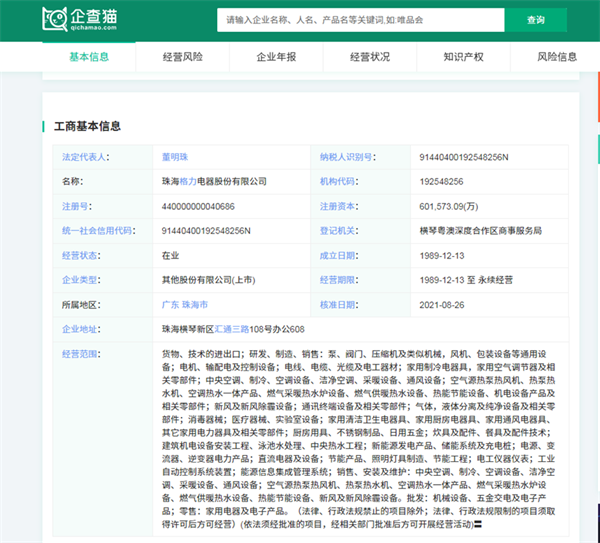Select 1989-12-13 至 永续经营 text

coord(466,280)
